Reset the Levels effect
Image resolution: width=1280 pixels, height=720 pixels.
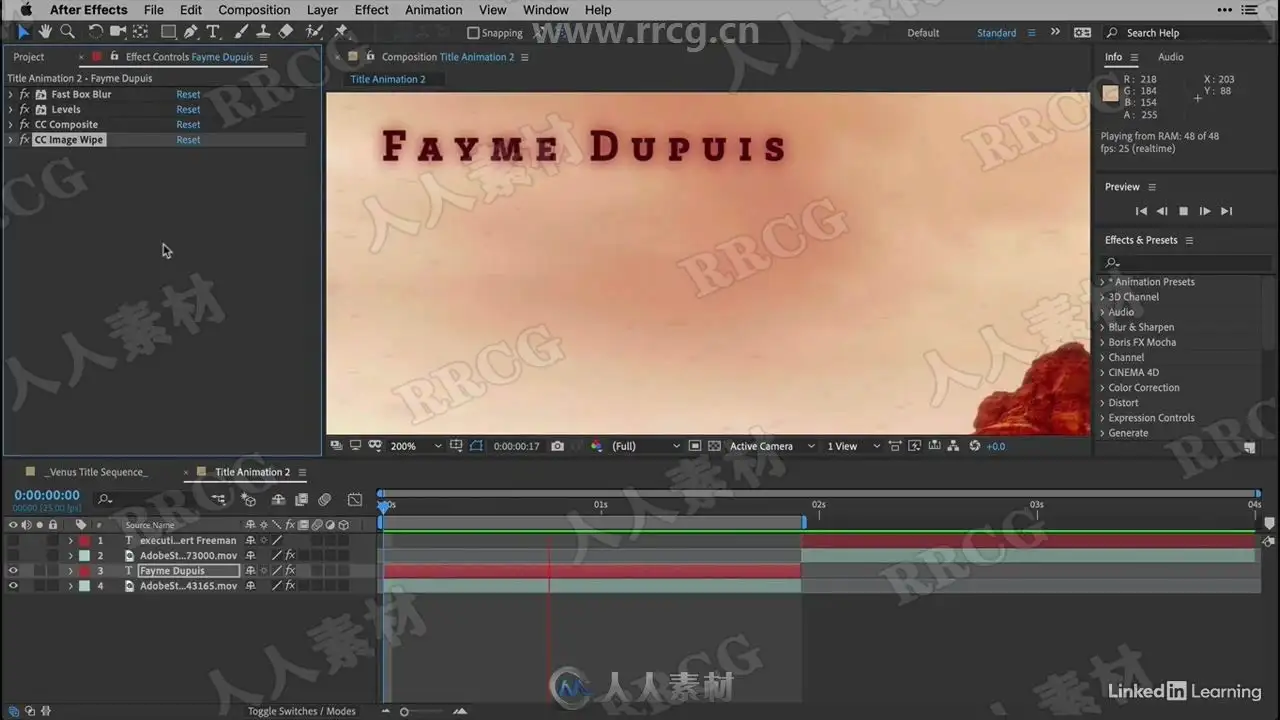coord(188,109)
